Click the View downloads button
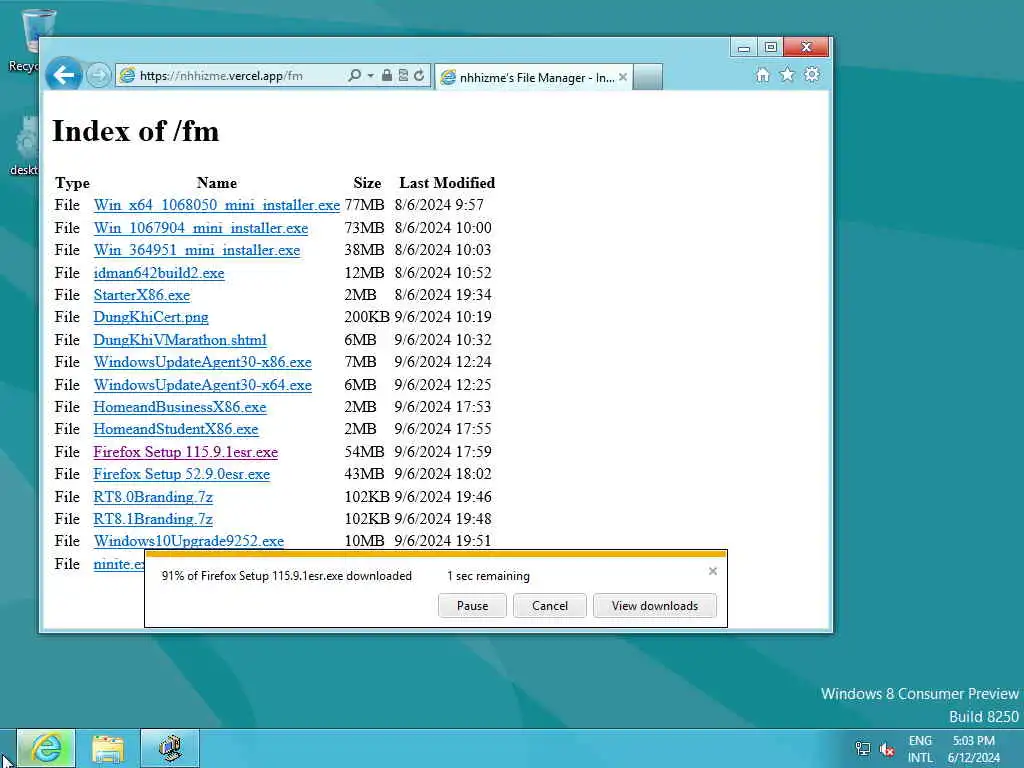Viewport: 1024px width, 768px height. [654, 606]
